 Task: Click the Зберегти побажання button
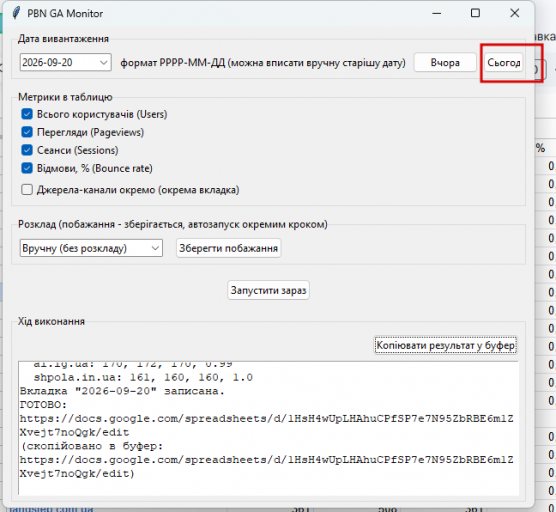[228, 248]
